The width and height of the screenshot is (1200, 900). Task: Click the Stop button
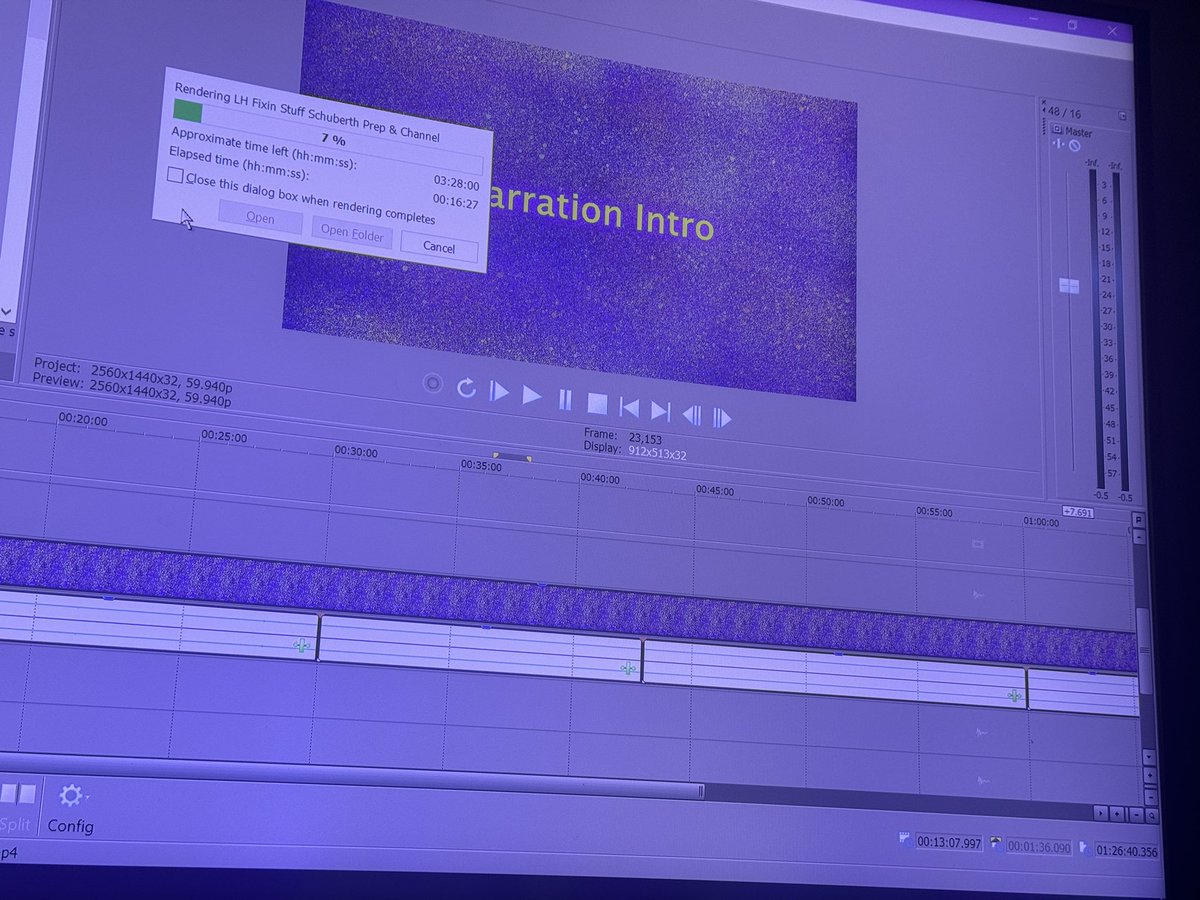click(597, 403)
